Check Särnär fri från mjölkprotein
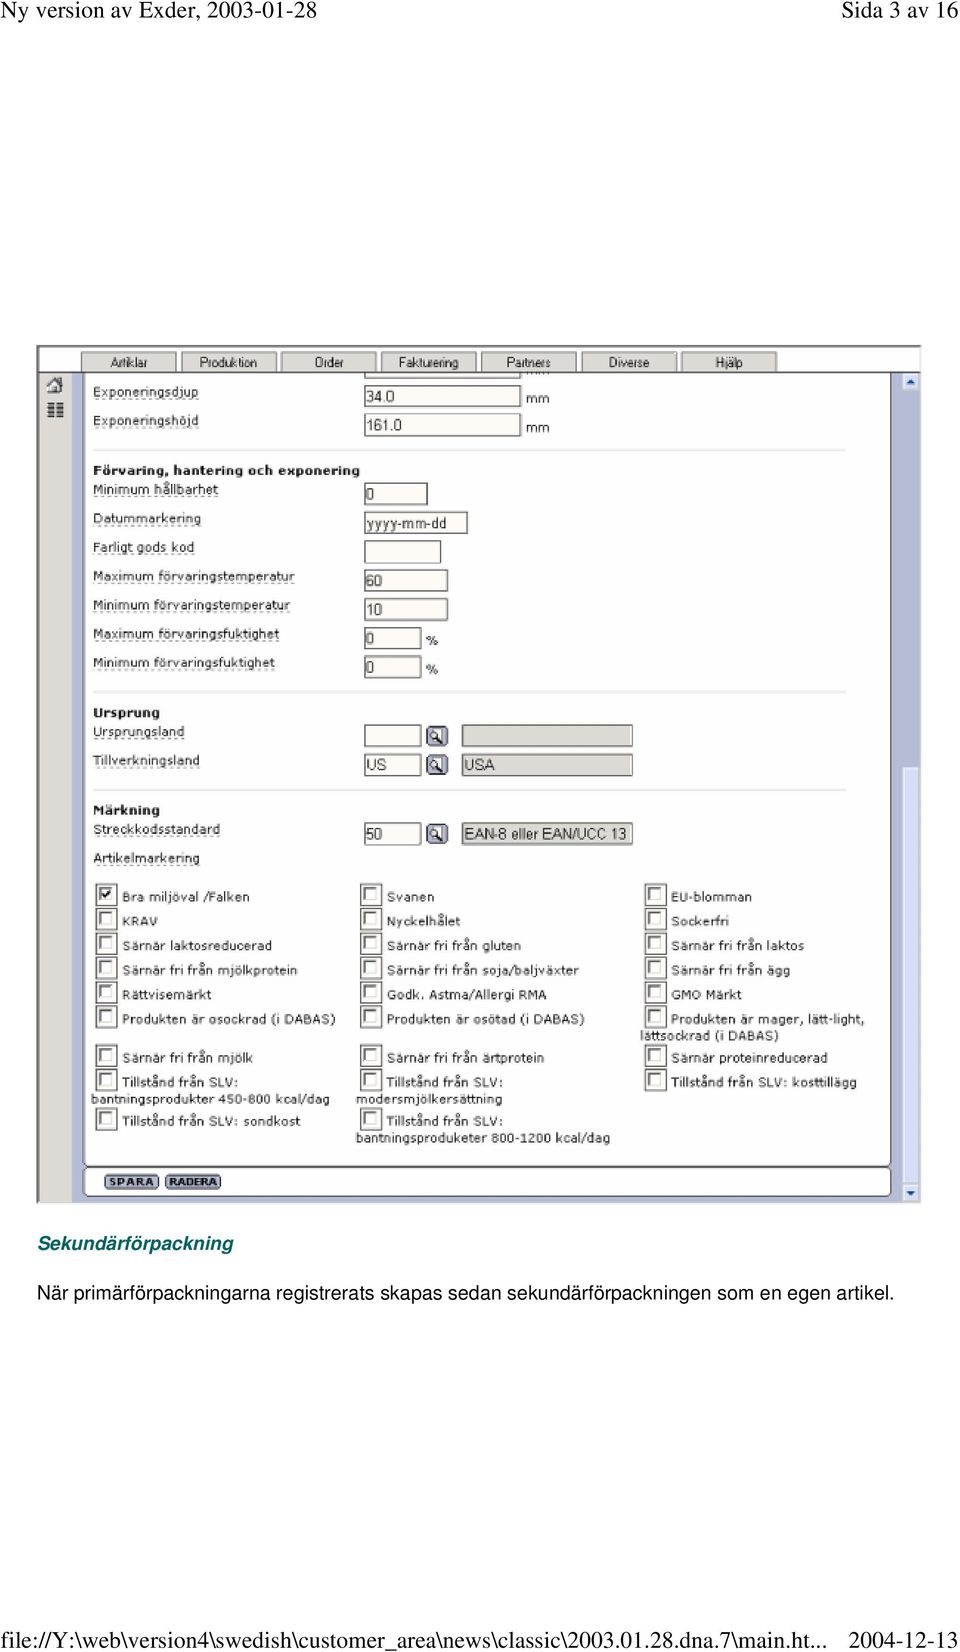 pos(106,968)
